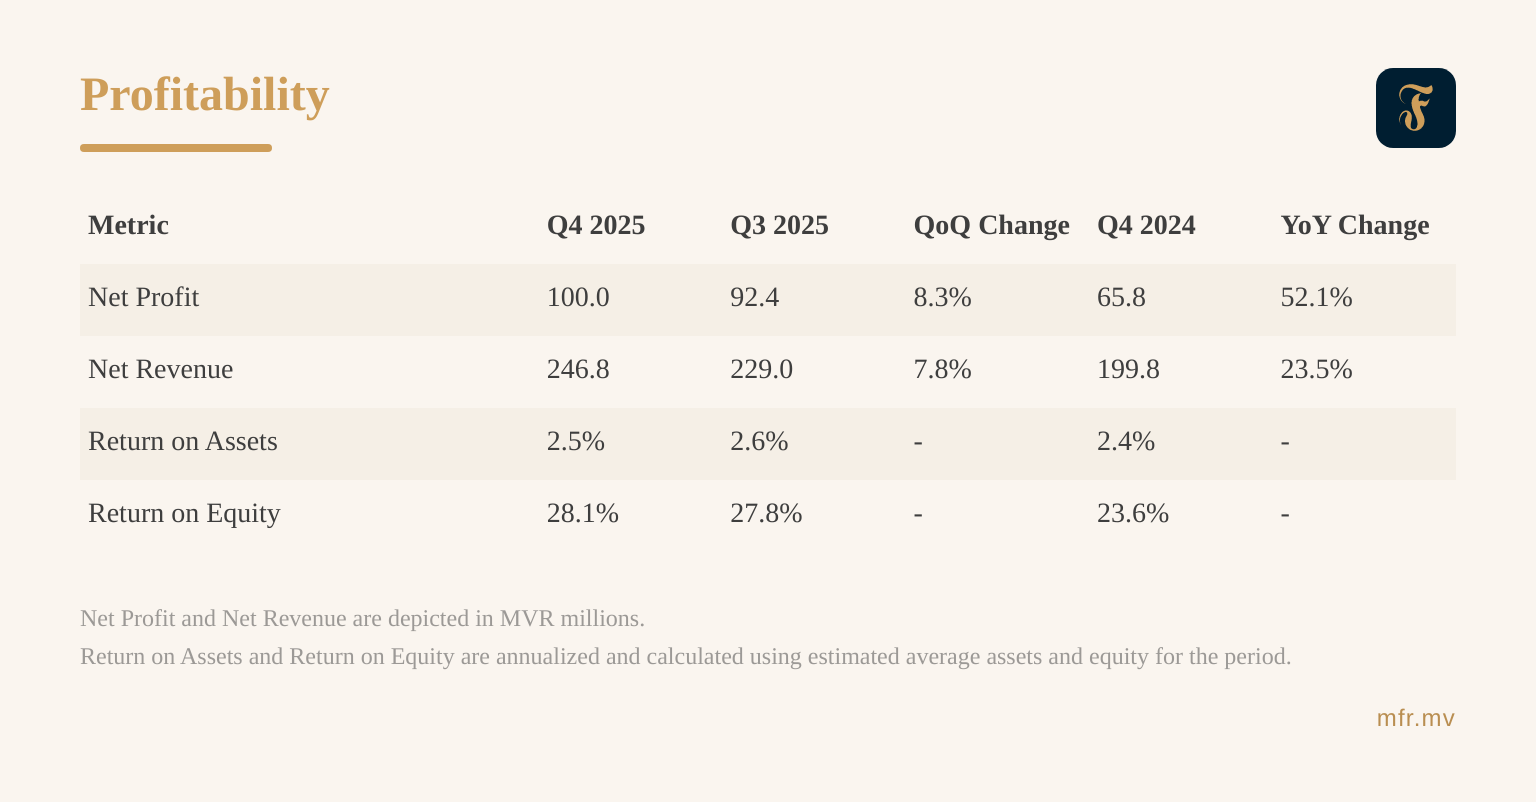Click the Net Profit row label
The image size is (1536, 802).
(144, 297)
